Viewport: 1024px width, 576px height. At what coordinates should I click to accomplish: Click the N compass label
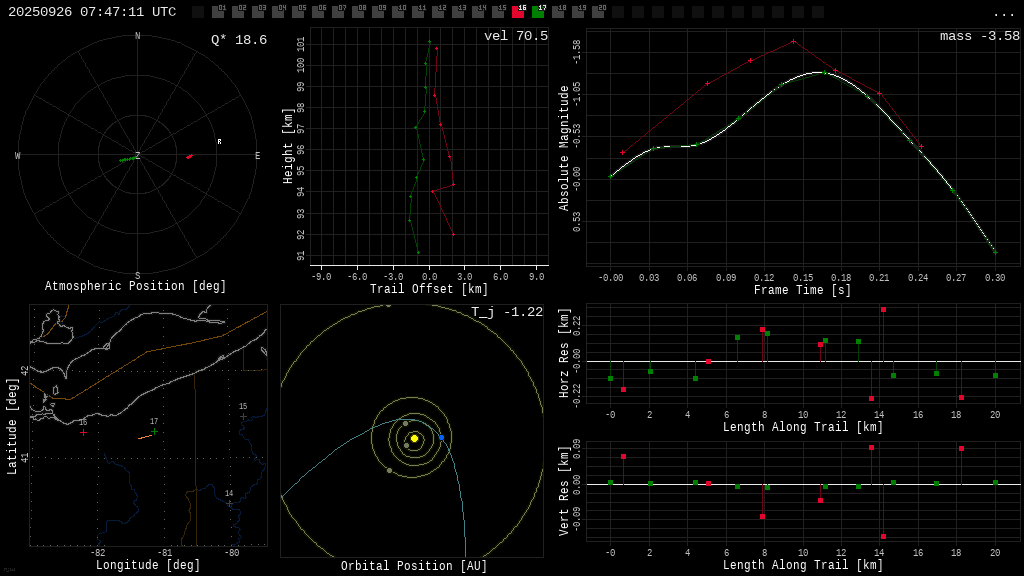tap(137, 36)
